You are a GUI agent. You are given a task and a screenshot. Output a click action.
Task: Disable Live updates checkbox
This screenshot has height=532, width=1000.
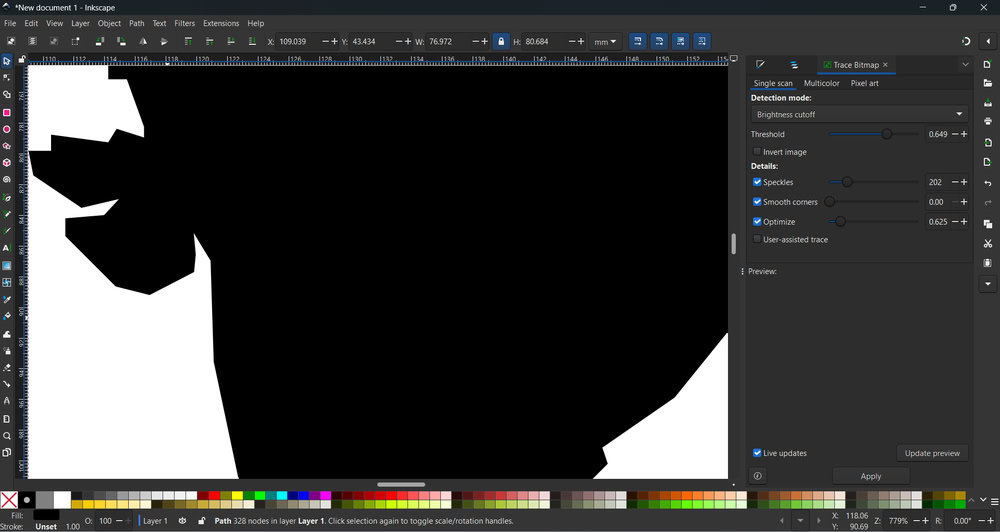[x=757, y=453]
